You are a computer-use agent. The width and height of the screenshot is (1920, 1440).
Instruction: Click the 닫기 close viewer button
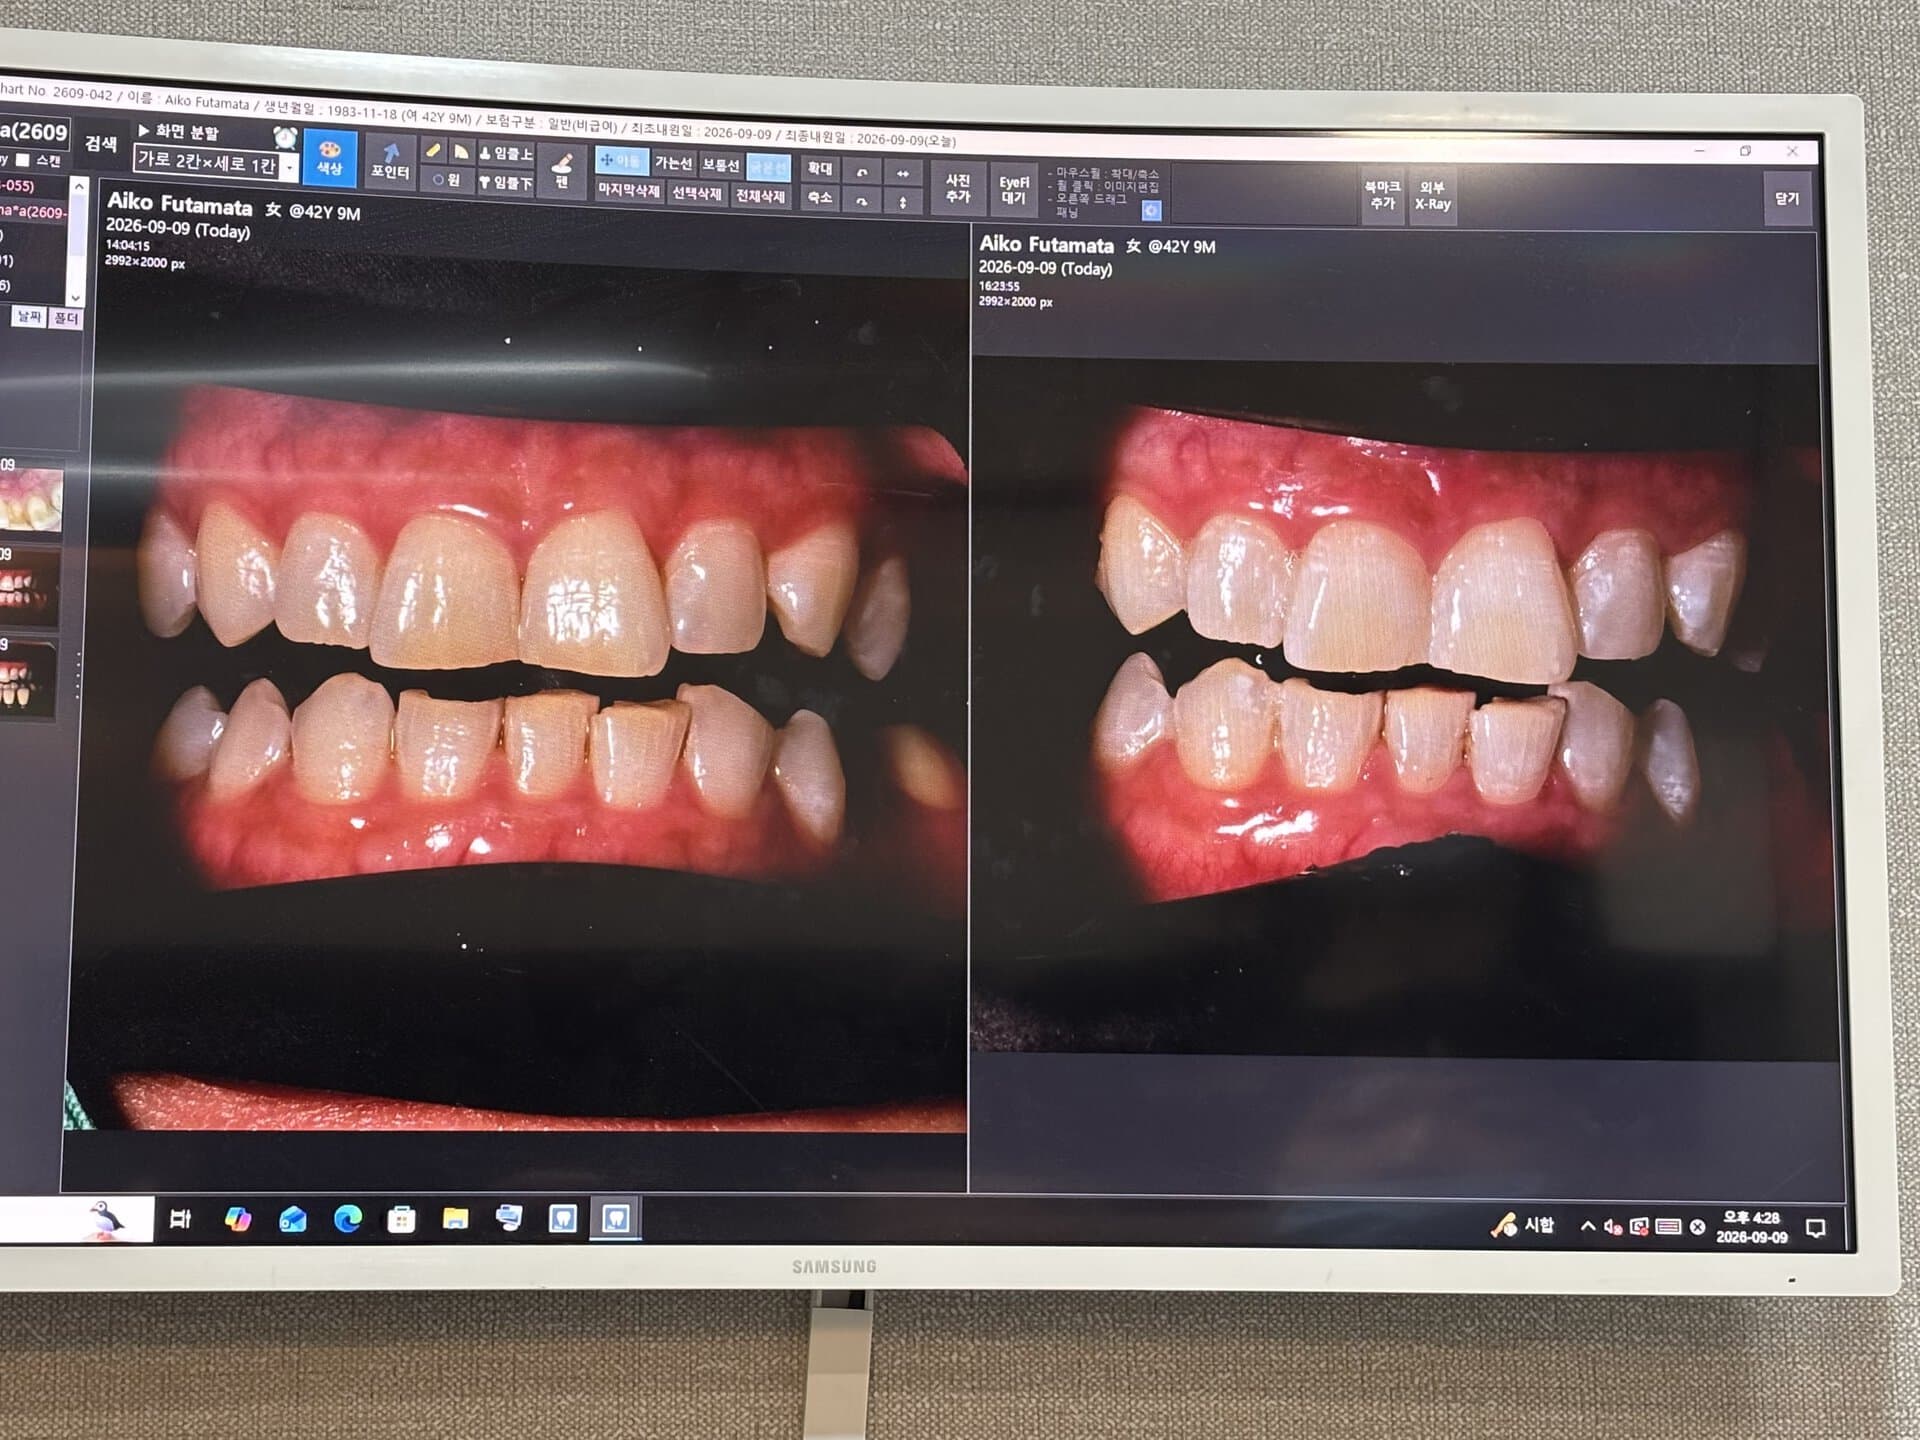1787,199
